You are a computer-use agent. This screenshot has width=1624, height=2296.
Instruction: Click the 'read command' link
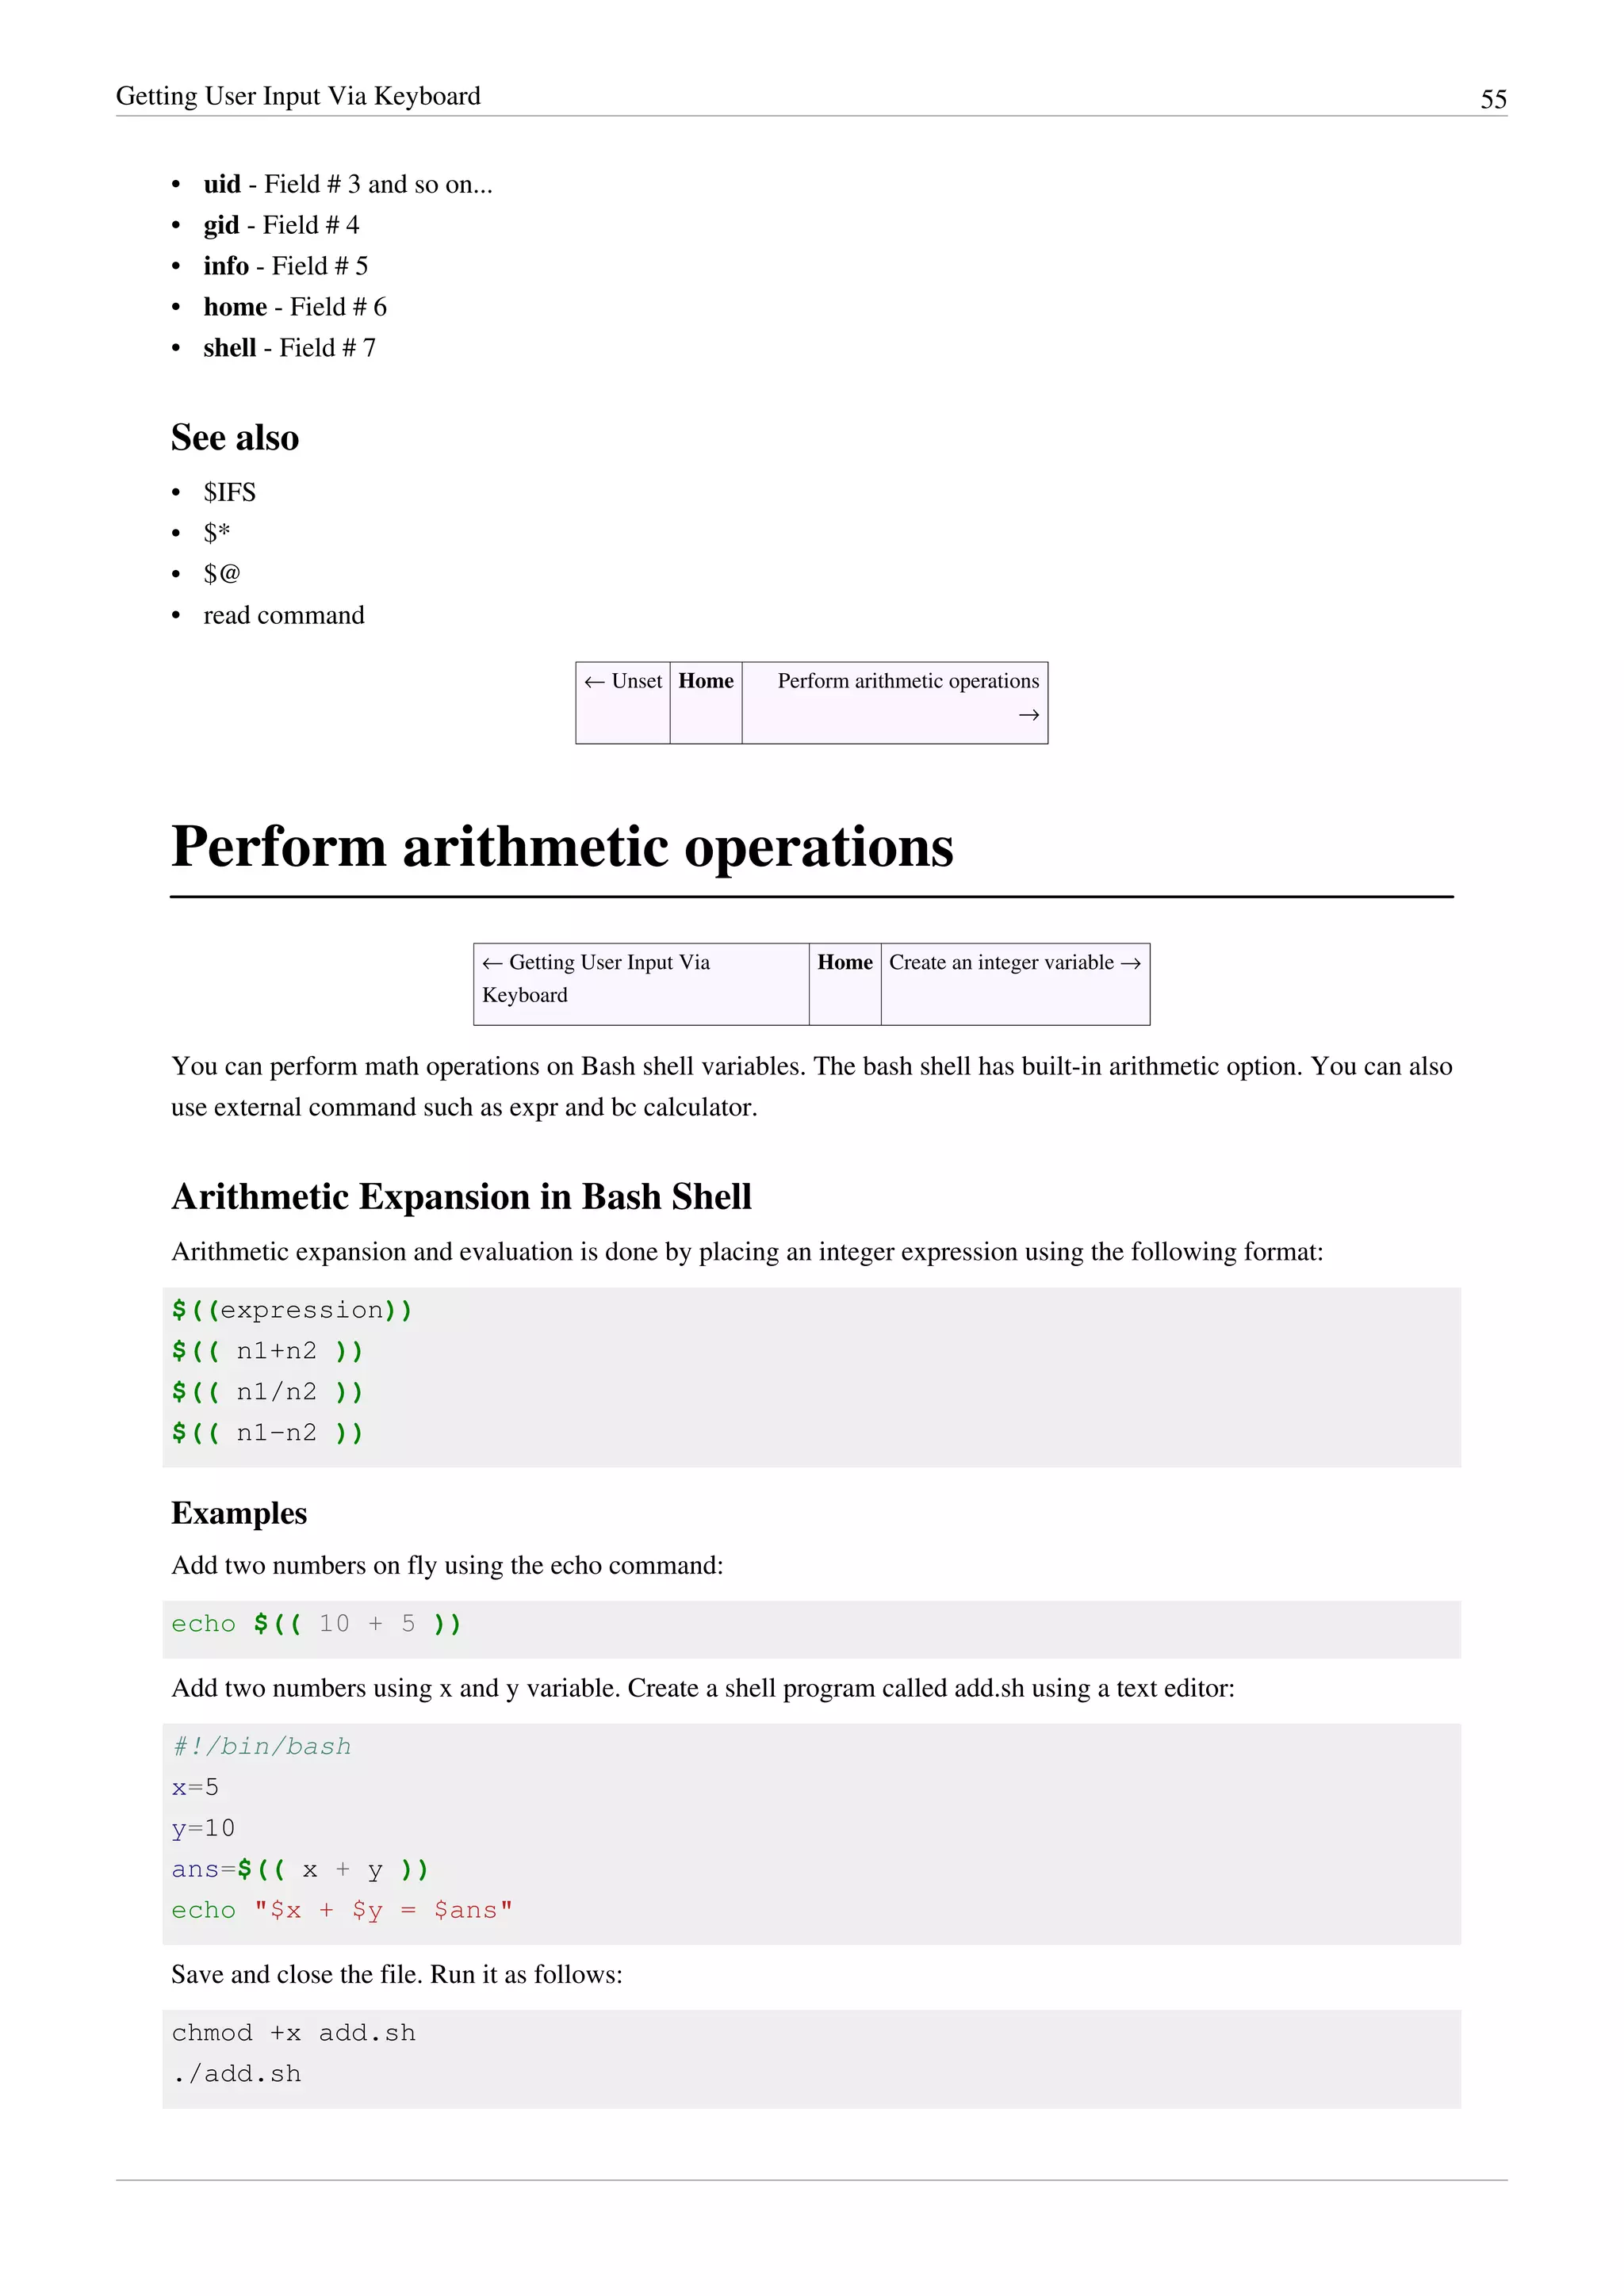pos(284,615)
